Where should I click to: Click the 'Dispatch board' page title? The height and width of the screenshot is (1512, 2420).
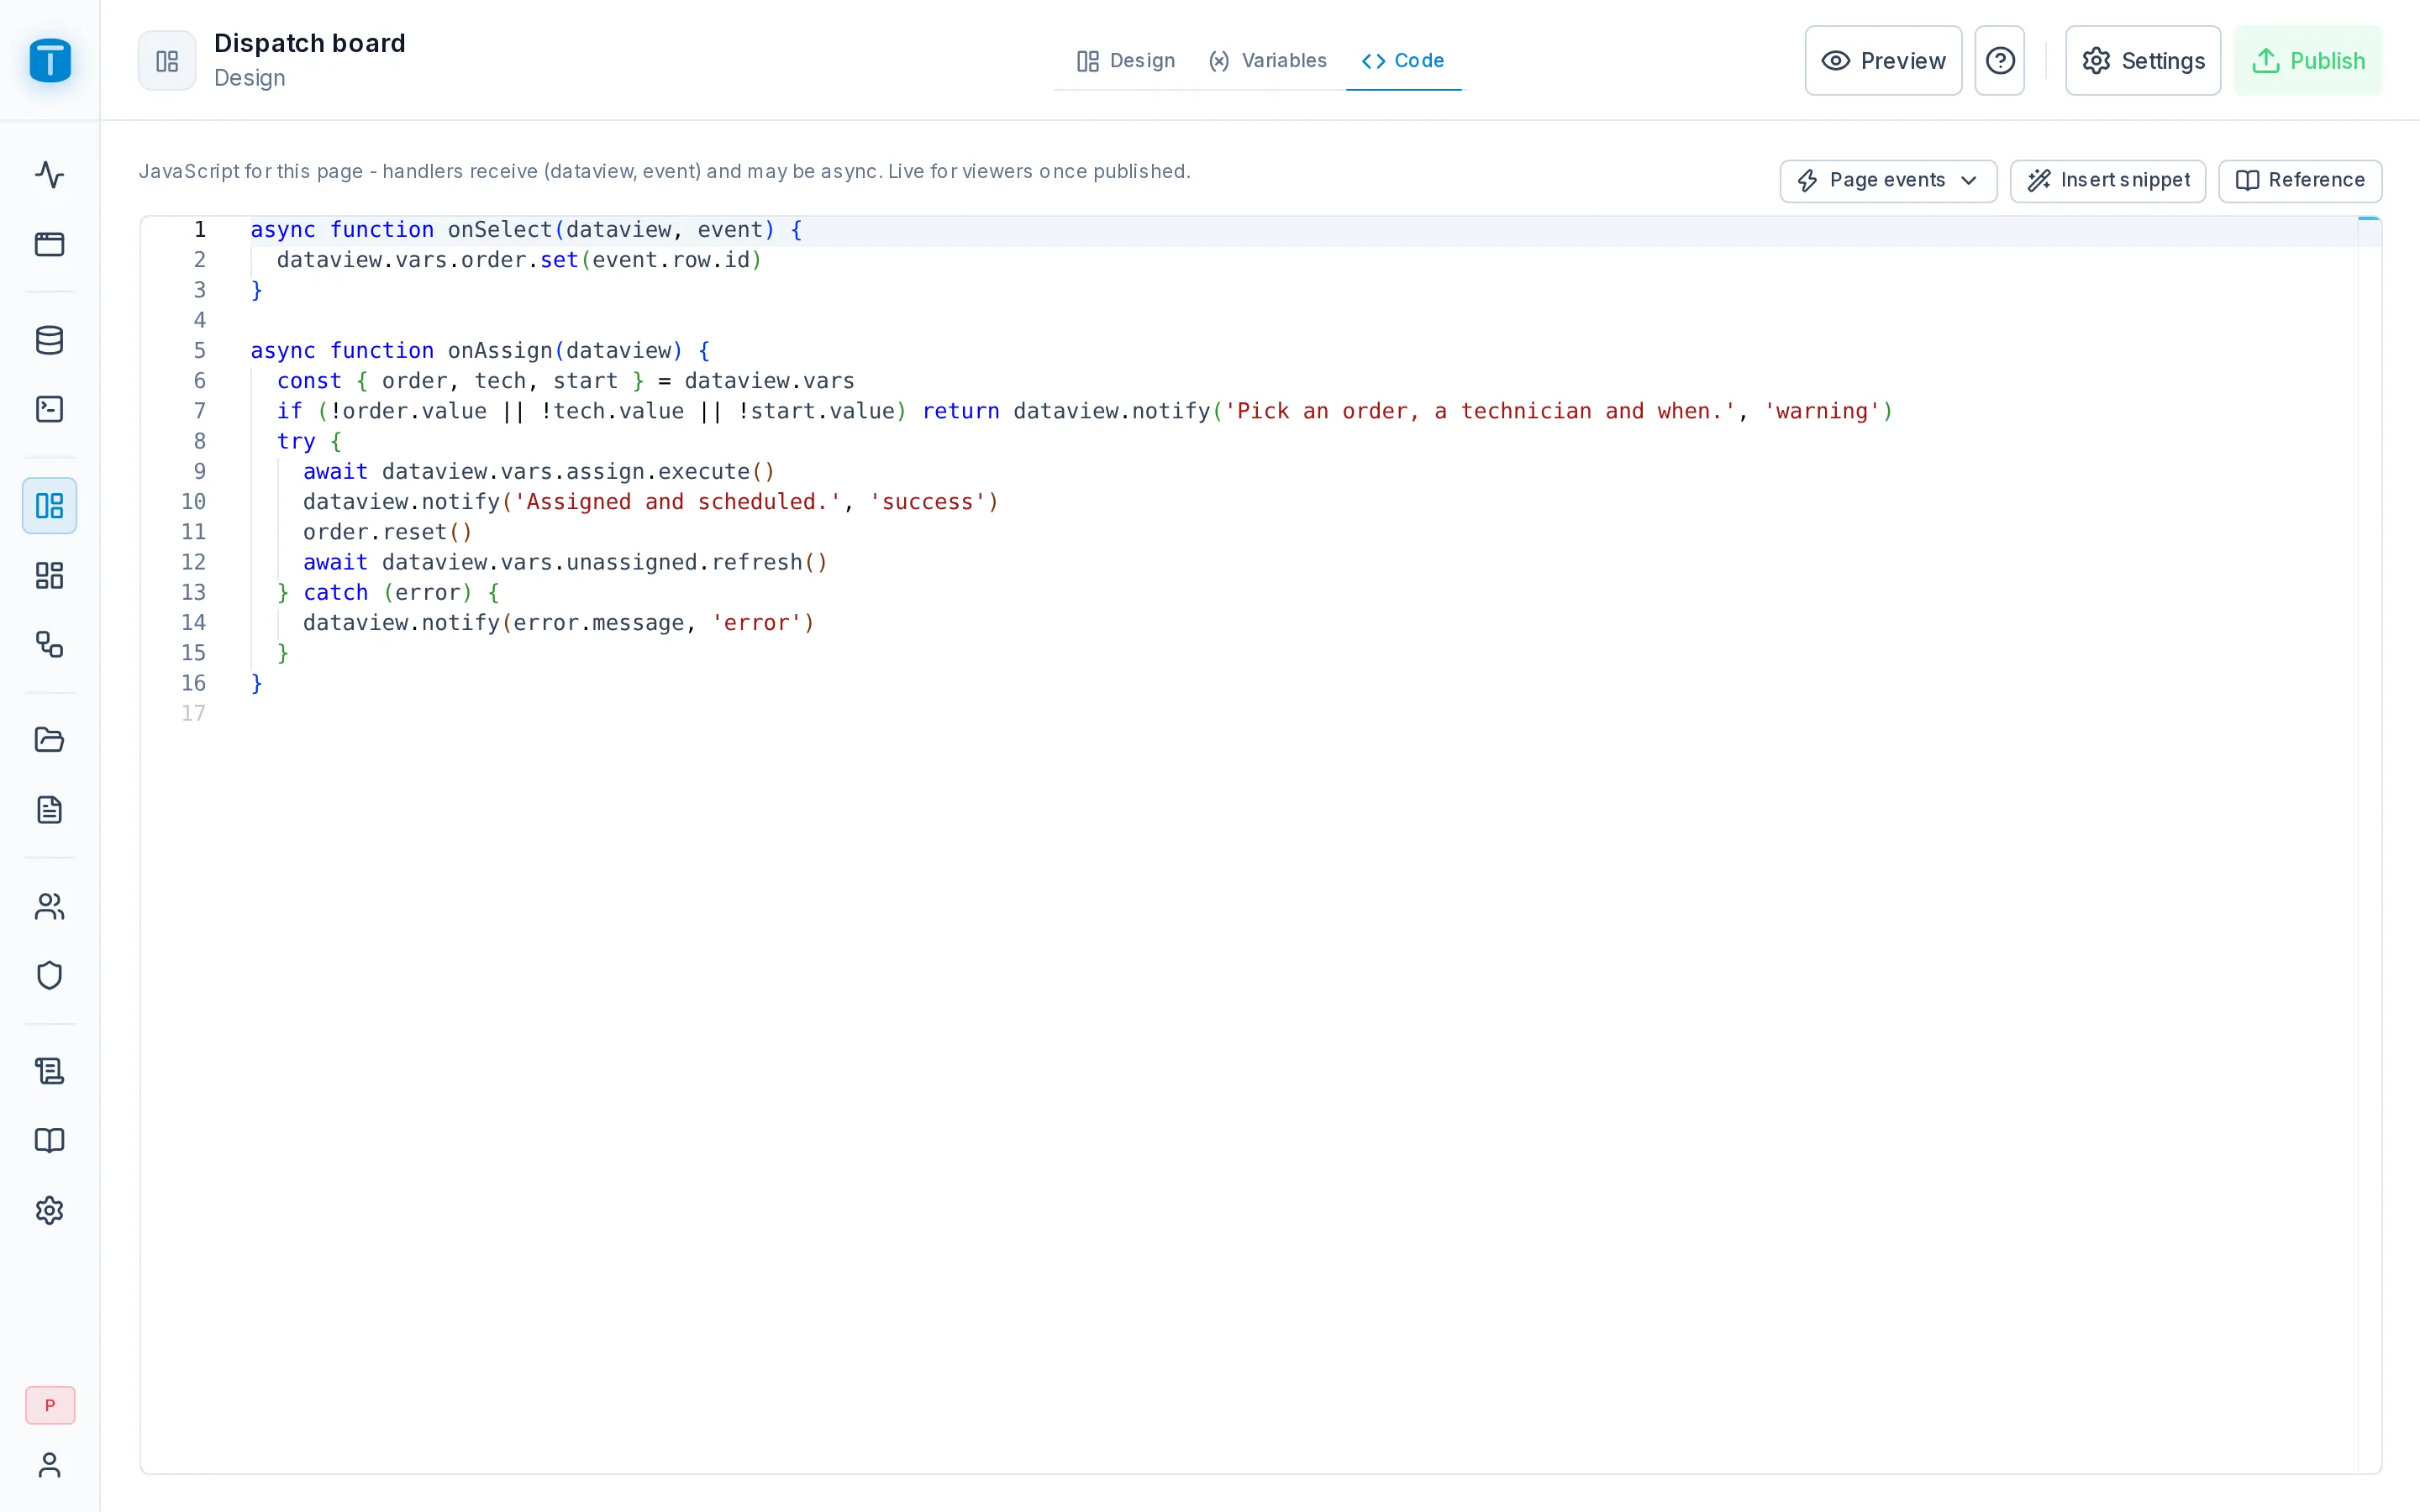[x=309, y=43]
